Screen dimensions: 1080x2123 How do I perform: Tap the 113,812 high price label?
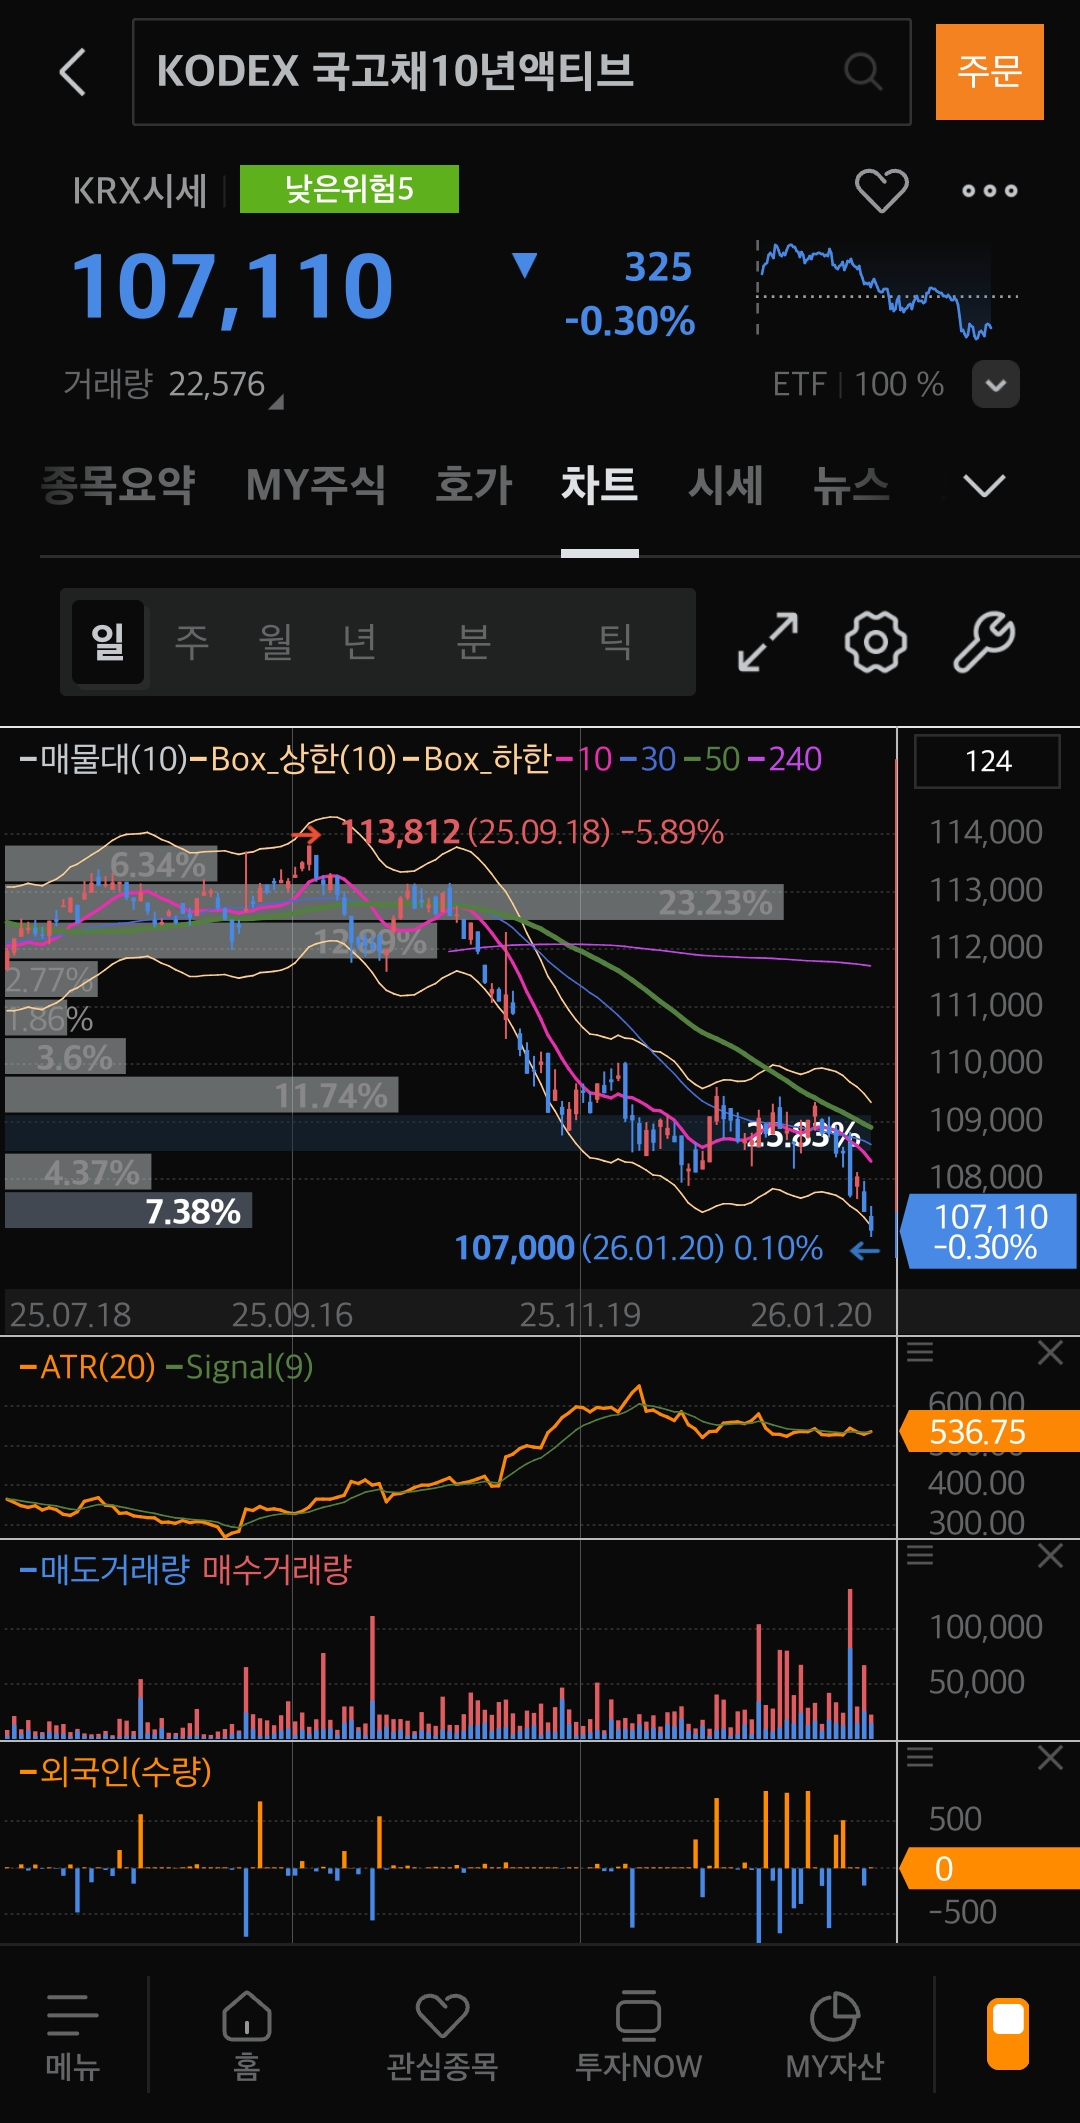pyautogui.click(x=532, y=832)
